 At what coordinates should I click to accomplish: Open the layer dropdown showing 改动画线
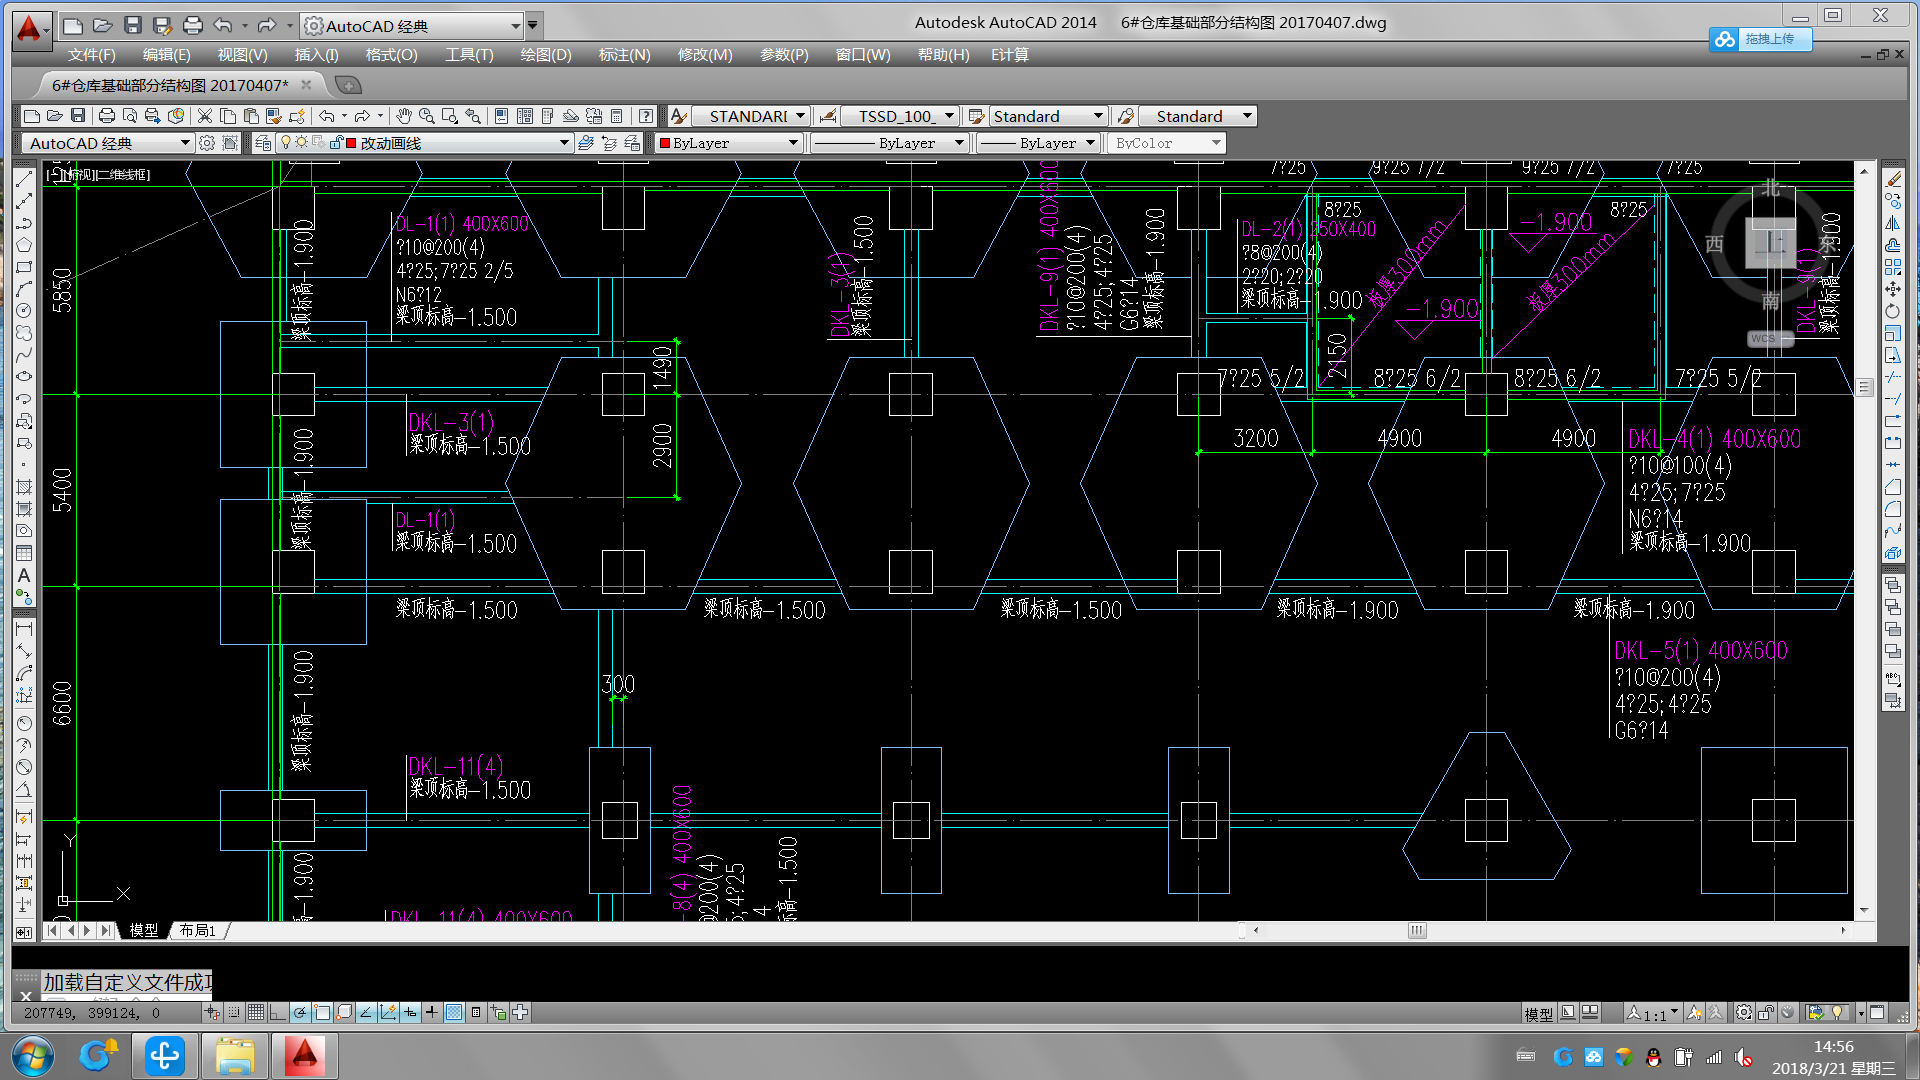(x=423, y=143)
